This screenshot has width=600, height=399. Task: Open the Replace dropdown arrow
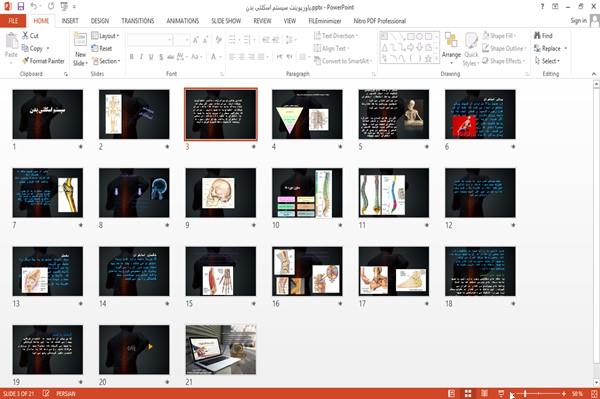(566, 48)
